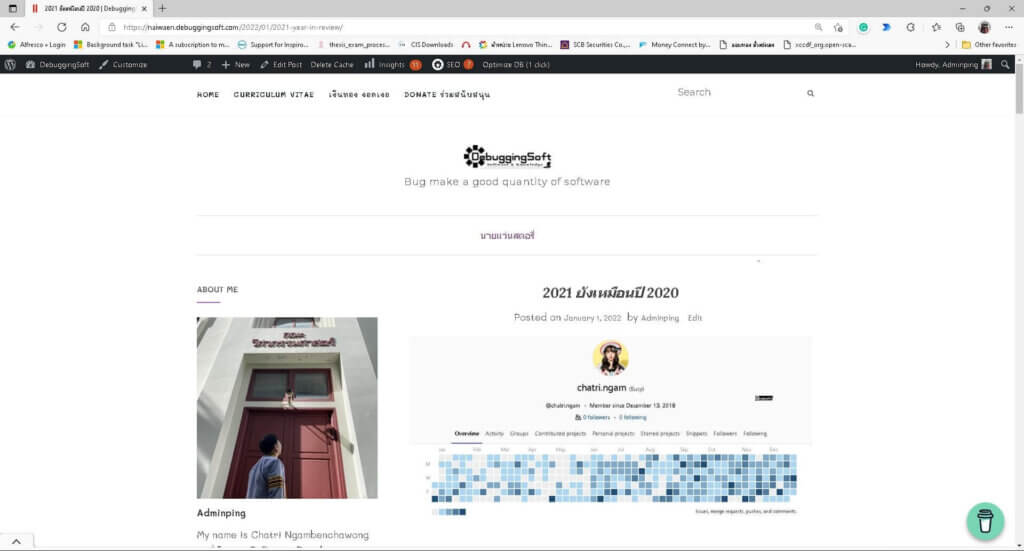This screenshot has width=1024, height=551.
Task: Open the Money Connect bookmark
Action: pos(675,45)
